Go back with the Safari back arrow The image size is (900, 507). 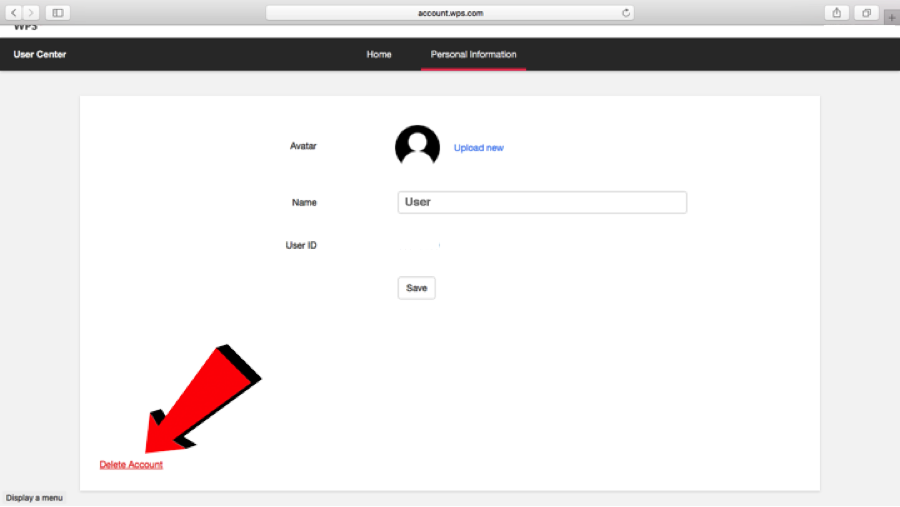click(14, 13)
